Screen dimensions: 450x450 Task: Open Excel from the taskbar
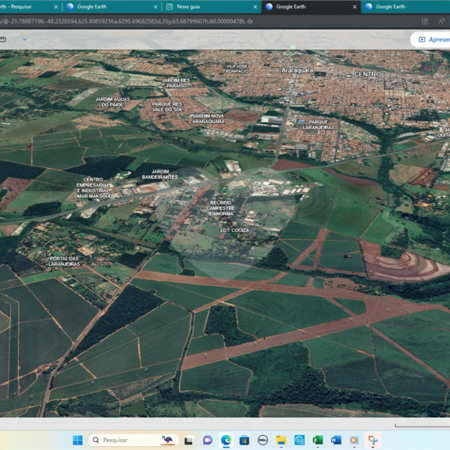pos(318,440)
